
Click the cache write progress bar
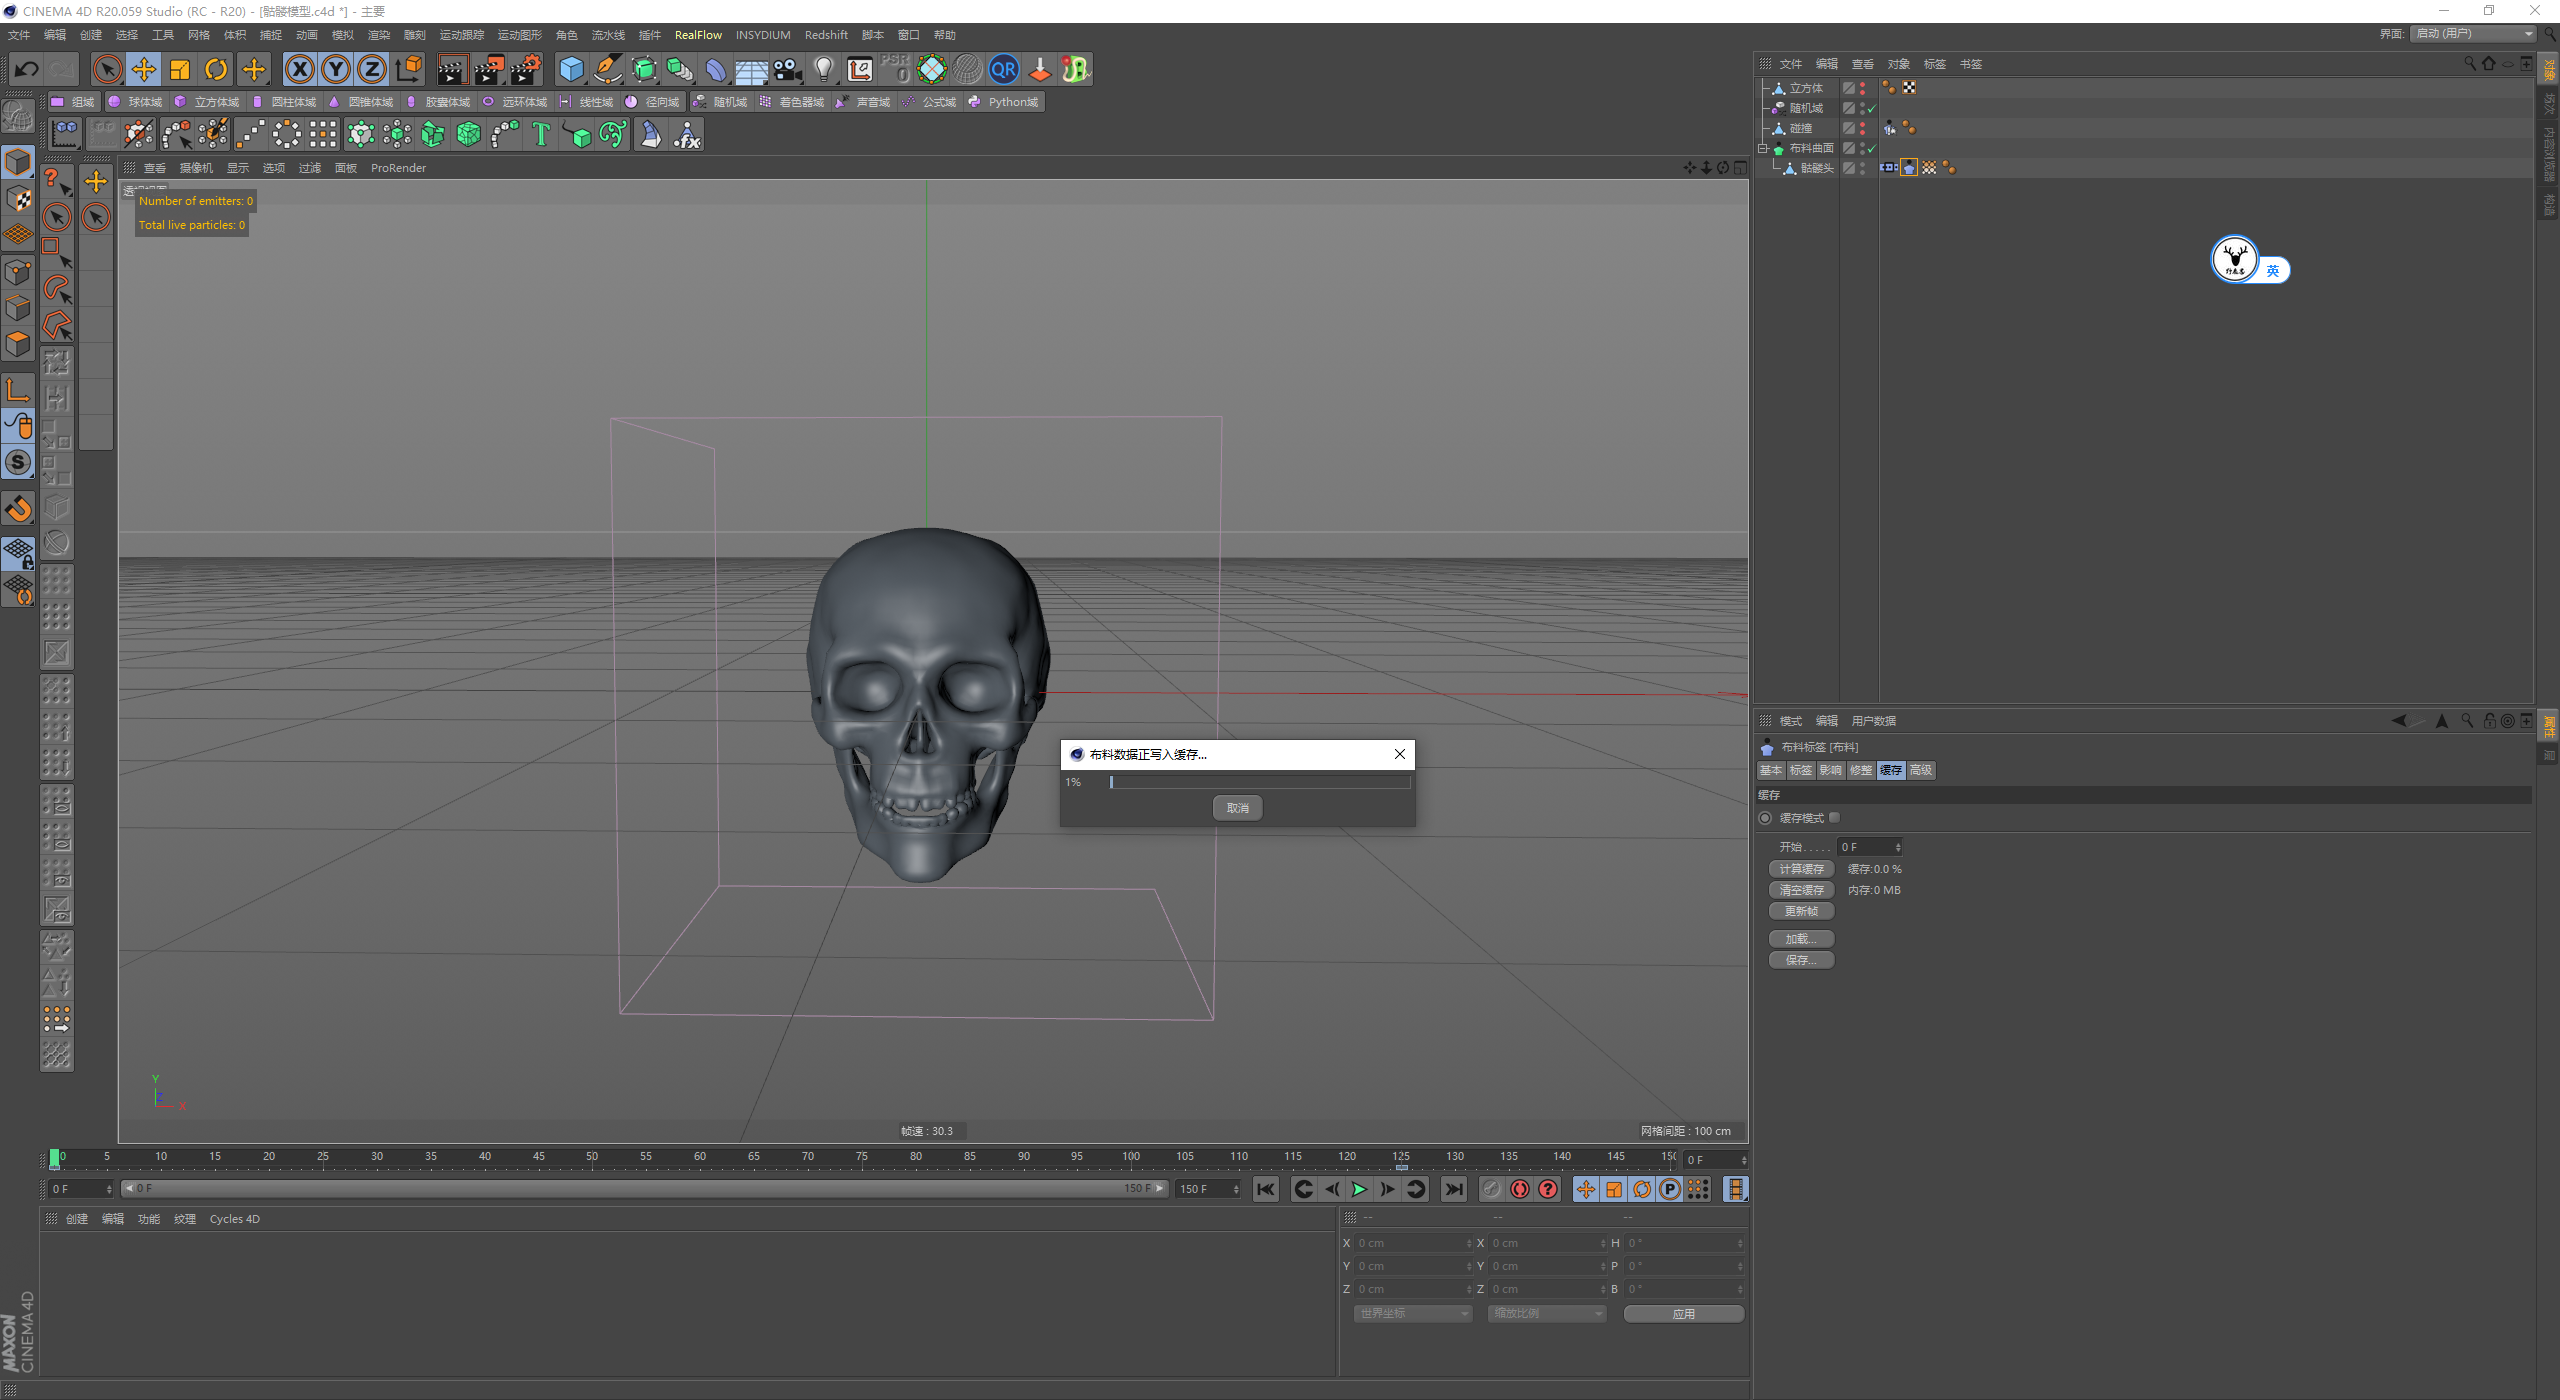coord(1259,782)
